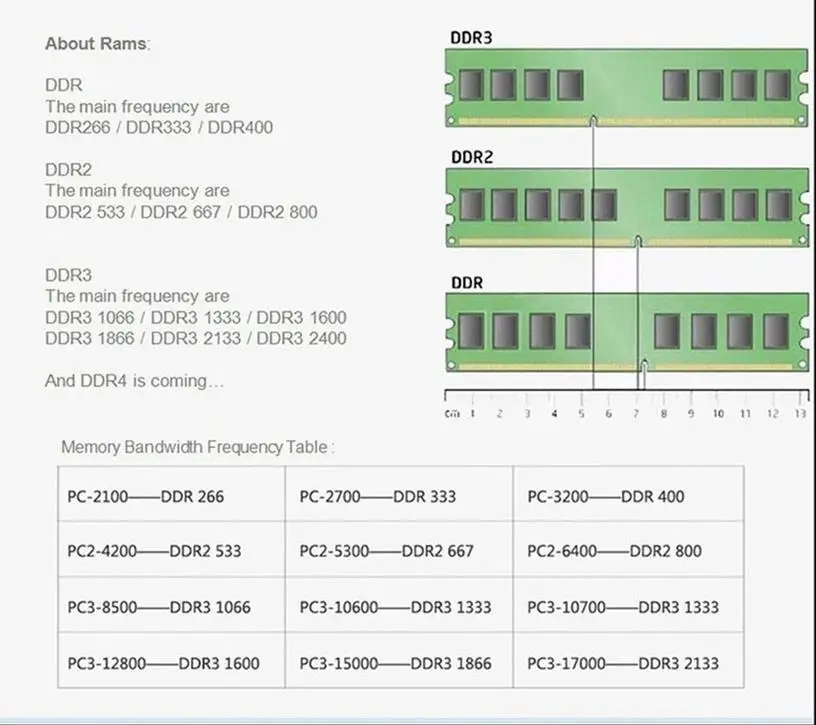Screen dimensions: 816x725
Task: Click the PC2-5300 DDR2 667 cell
Action: coord(387,551)
